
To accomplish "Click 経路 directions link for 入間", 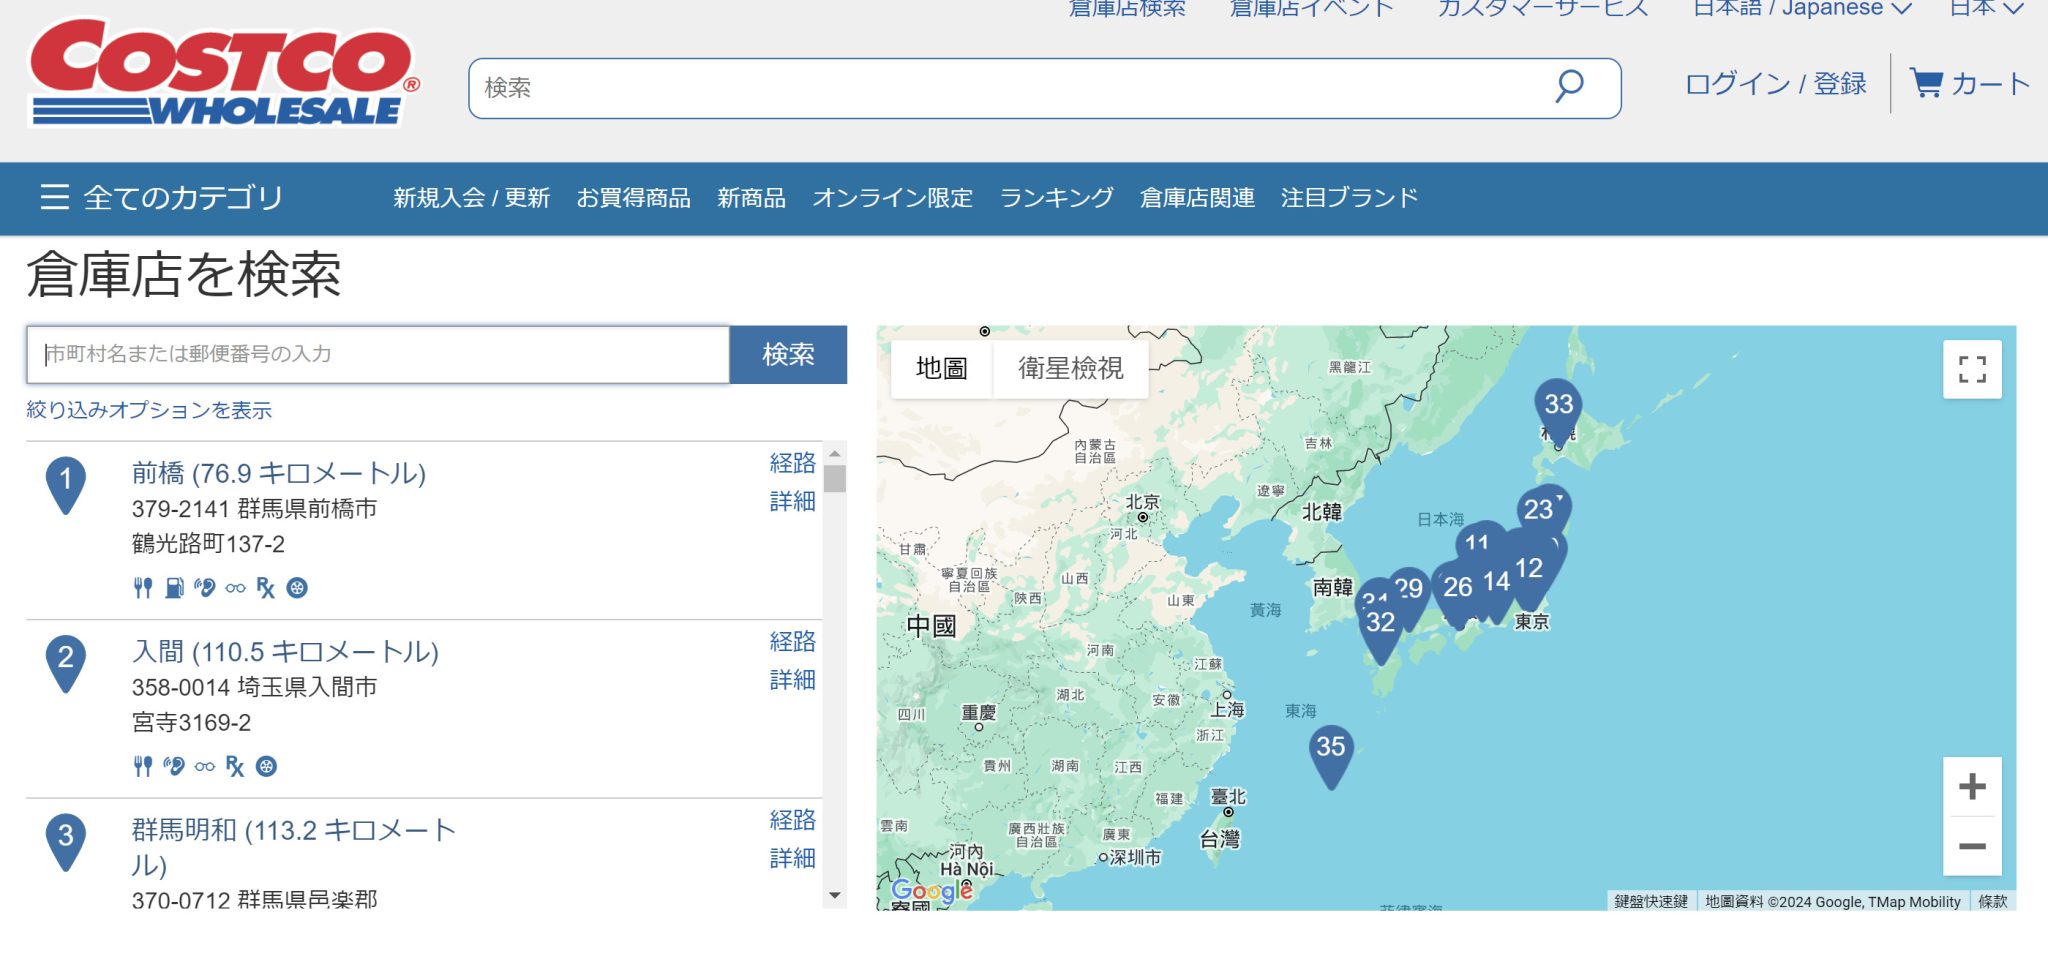I will click(x=792, y=641).
